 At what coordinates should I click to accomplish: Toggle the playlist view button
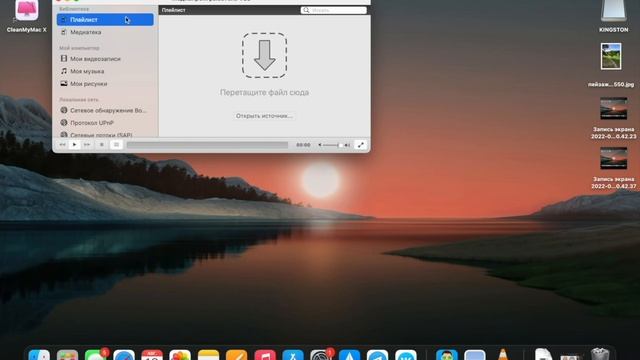click(116, 144)
